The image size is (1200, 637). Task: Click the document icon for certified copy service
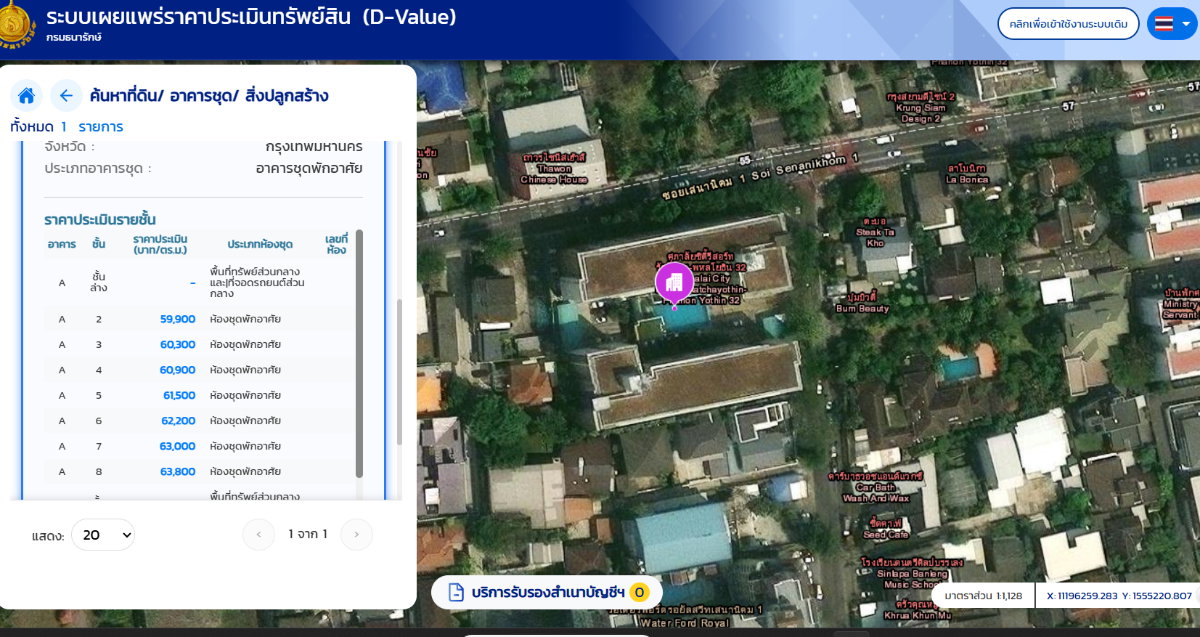point(456,592)
